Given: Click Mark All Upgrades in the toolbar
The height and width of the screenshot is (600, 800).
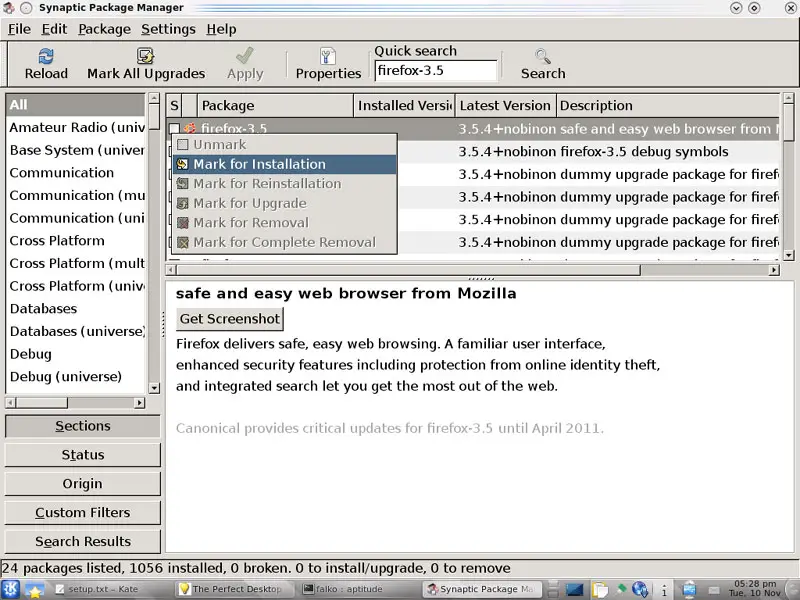Looking at the screenshot, I should pos(146,64).
